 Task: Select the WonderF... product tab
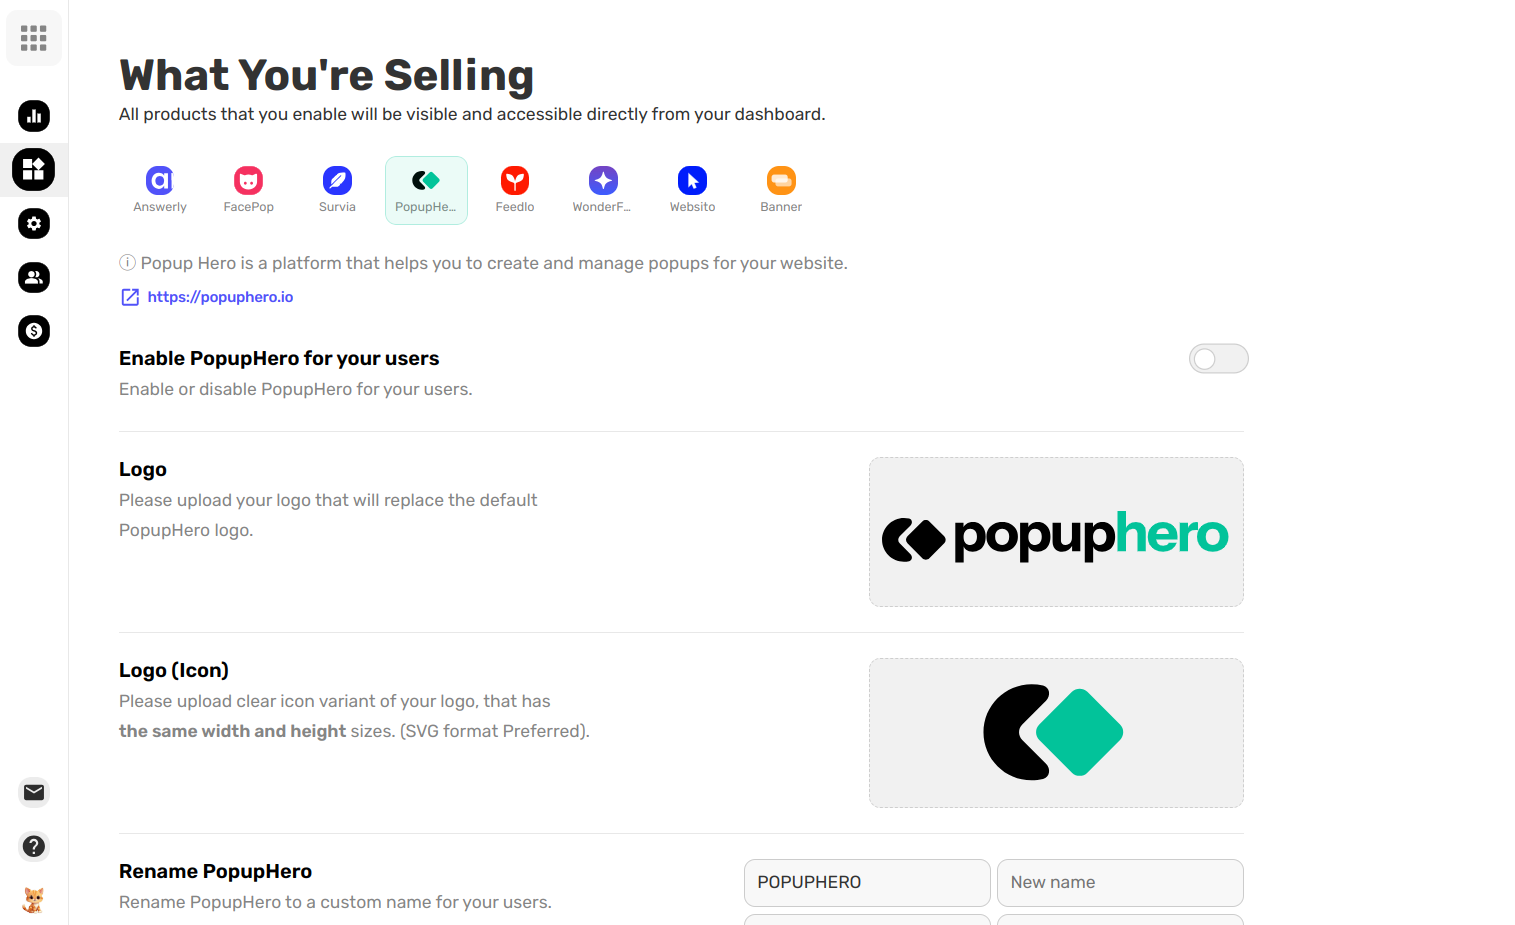point(603,190)
